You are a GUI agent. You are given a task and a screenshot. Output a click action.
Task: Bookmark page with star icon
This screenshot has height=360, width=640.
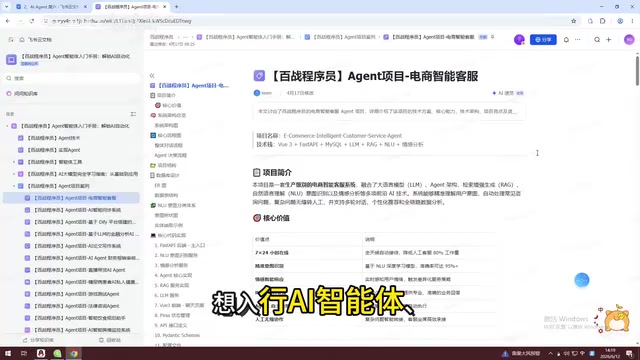point(573,21)
